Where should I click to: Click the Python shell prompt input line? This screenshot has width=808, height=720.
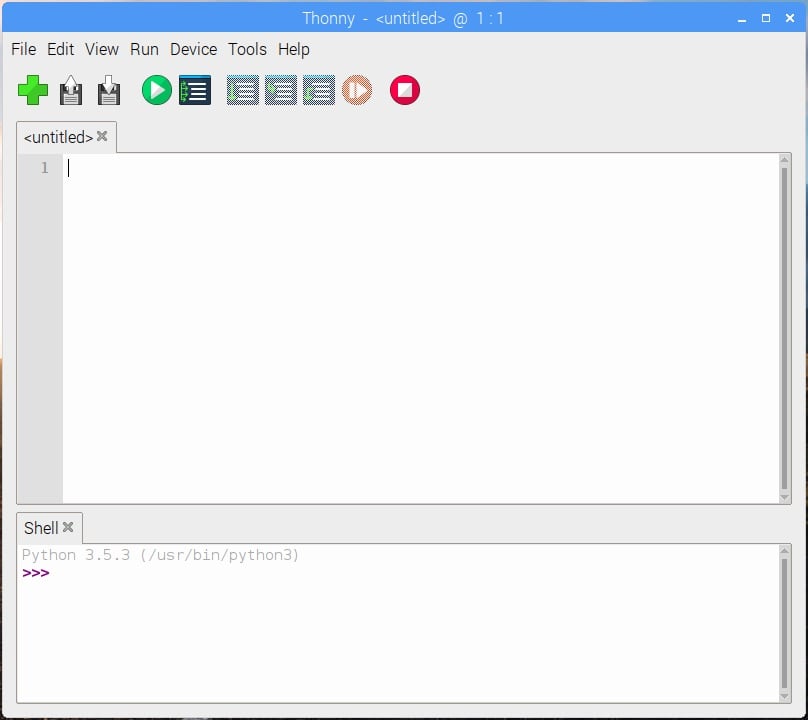tap(400, 573)
